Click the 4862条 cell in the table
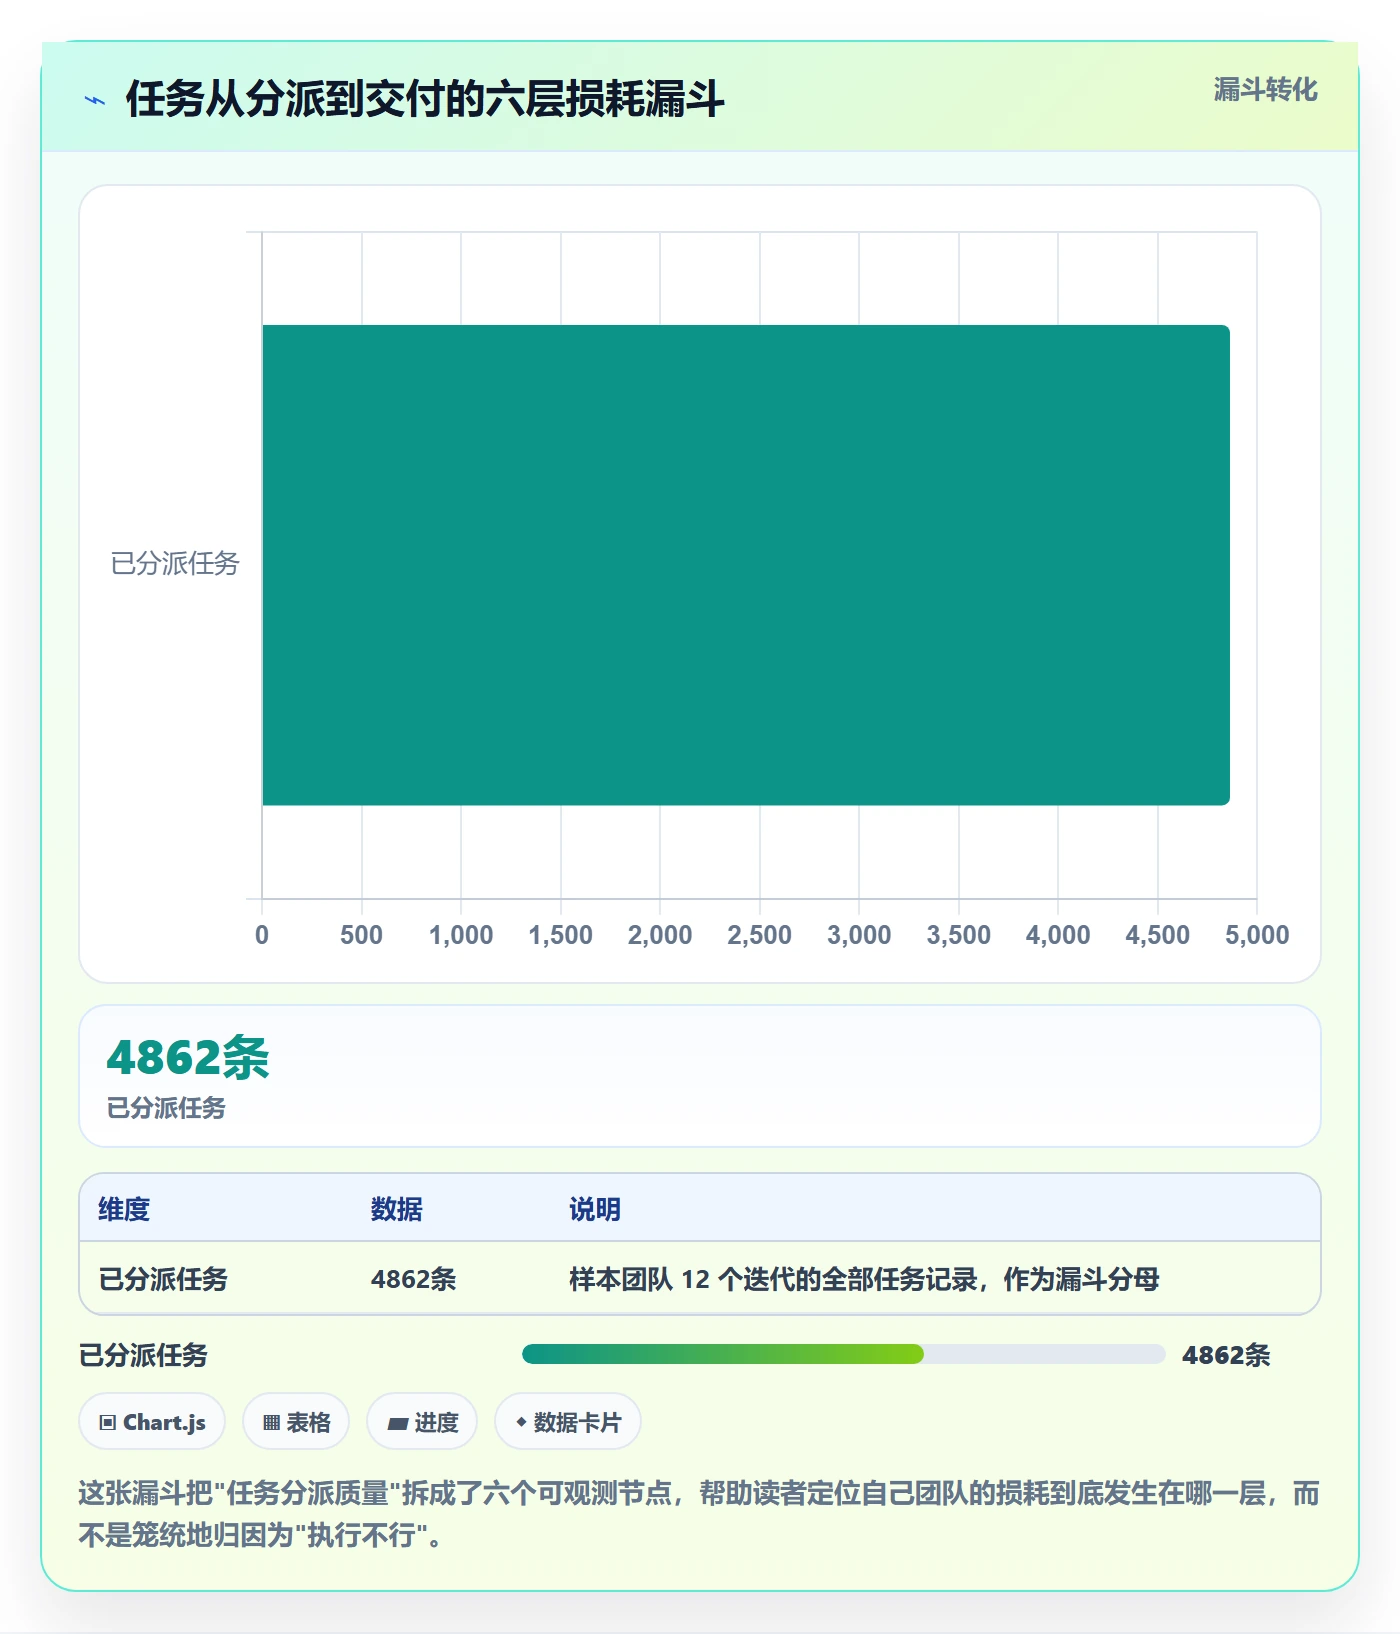This screenshot has height=1634, width=1400. pyautogui.click(x=413, y=1279)
